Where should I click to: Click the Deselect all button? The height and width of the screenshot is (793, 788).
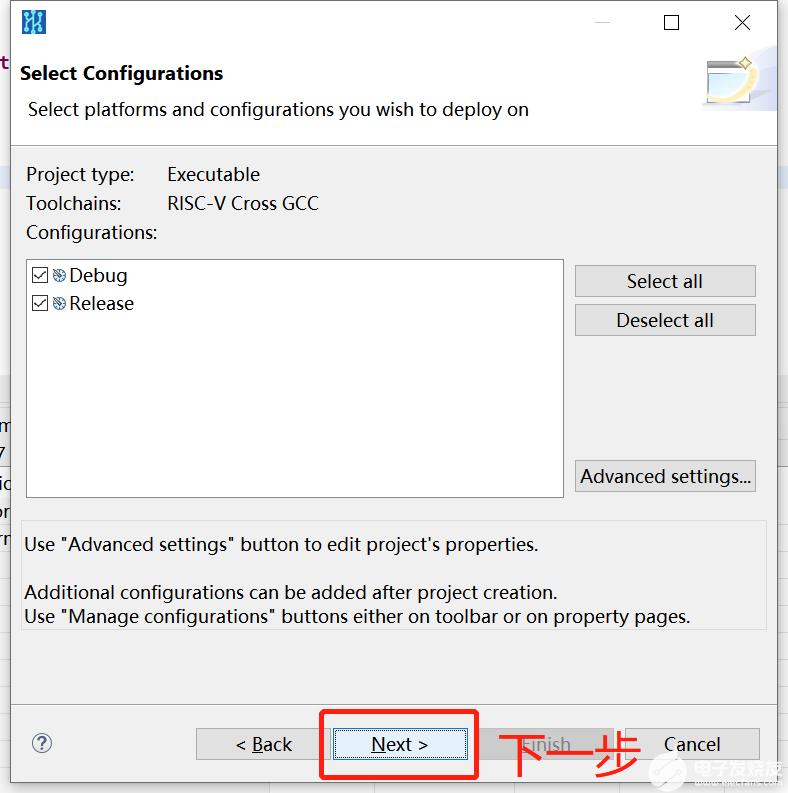[665, 320]
